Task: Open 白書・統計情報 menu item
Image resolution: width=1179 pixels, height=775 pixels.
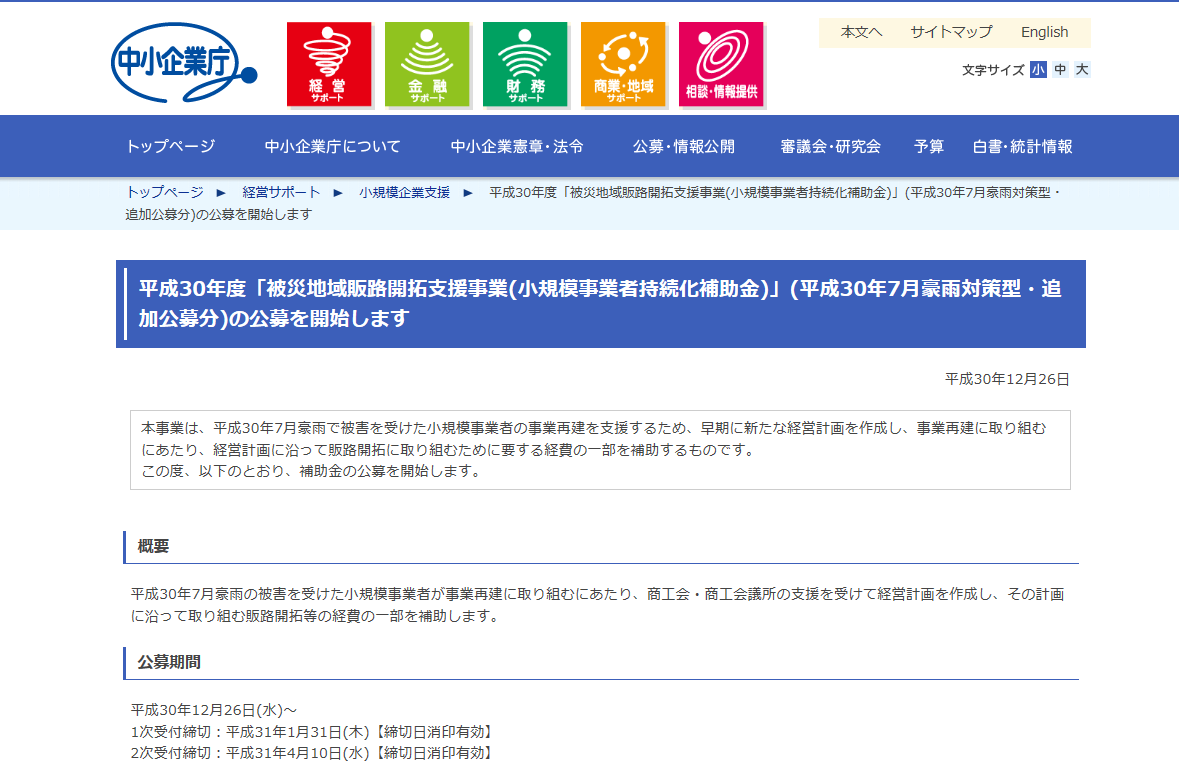Action: click(1022, 147)
